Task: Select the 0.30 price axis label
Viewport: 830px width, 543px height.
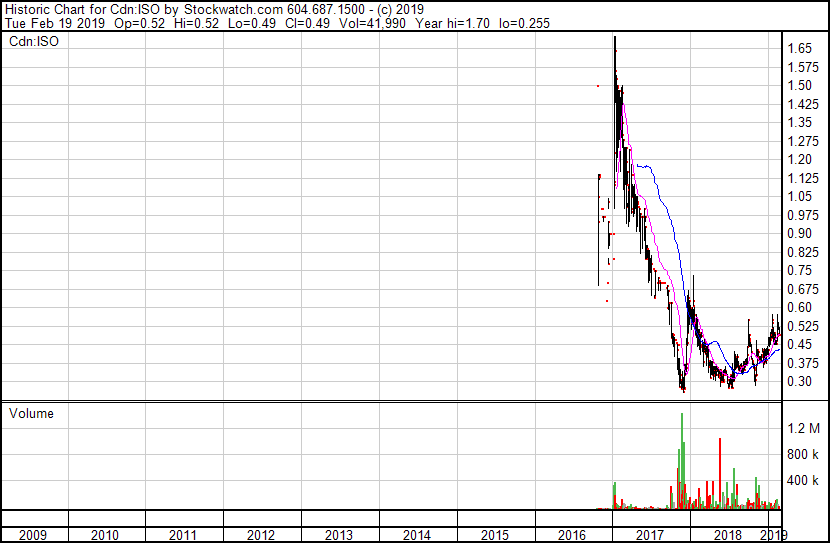Action: pos(798,381)
